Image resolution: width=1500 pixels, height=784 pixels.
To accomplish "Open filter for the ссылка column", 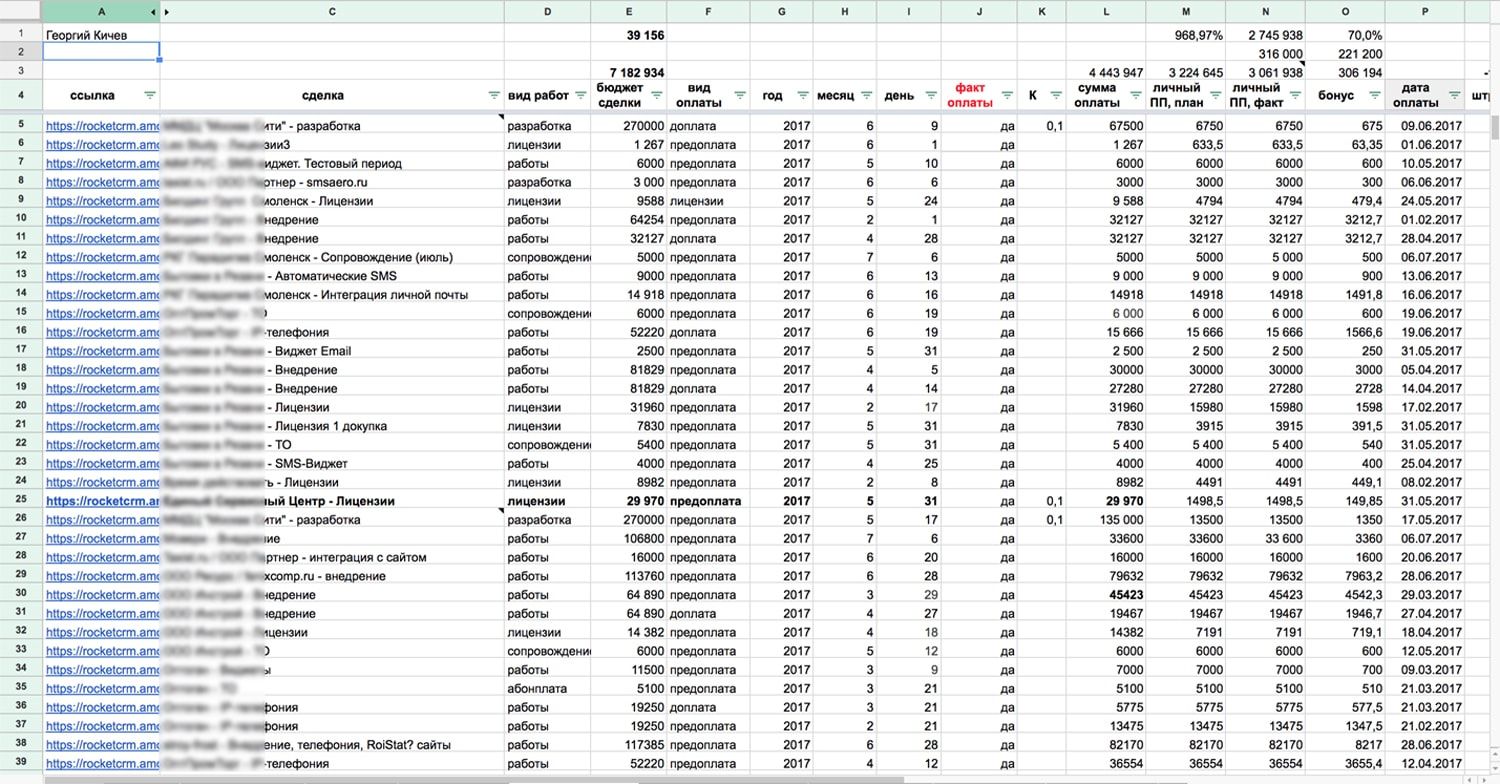I will click(150, 95).
